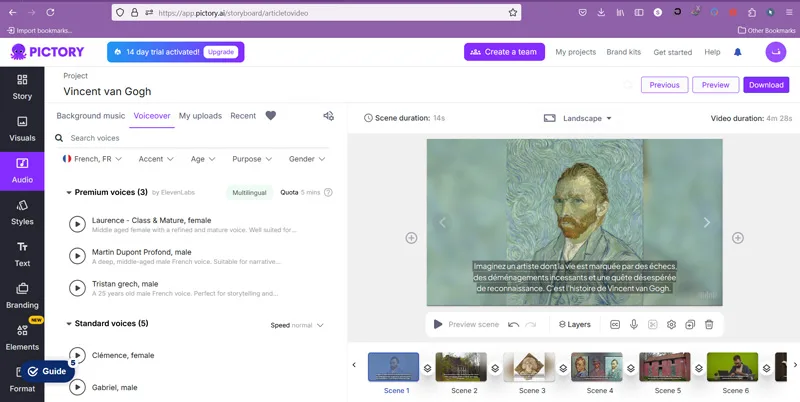
Task: Select the Scene 2 thumbnail
Action: coord(461,367)
